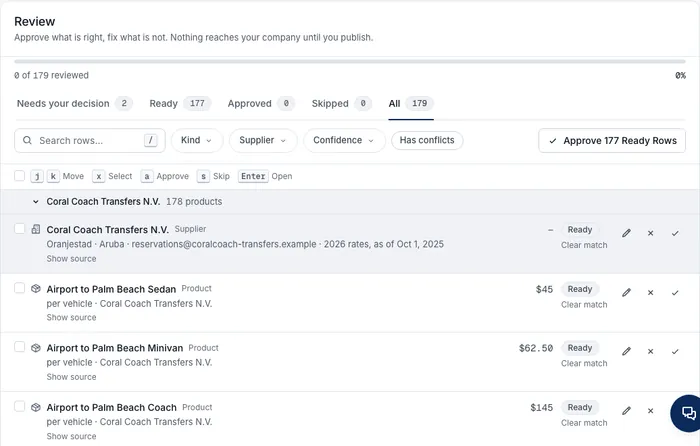Open the Supplier filter dropdown

[262, 140]
